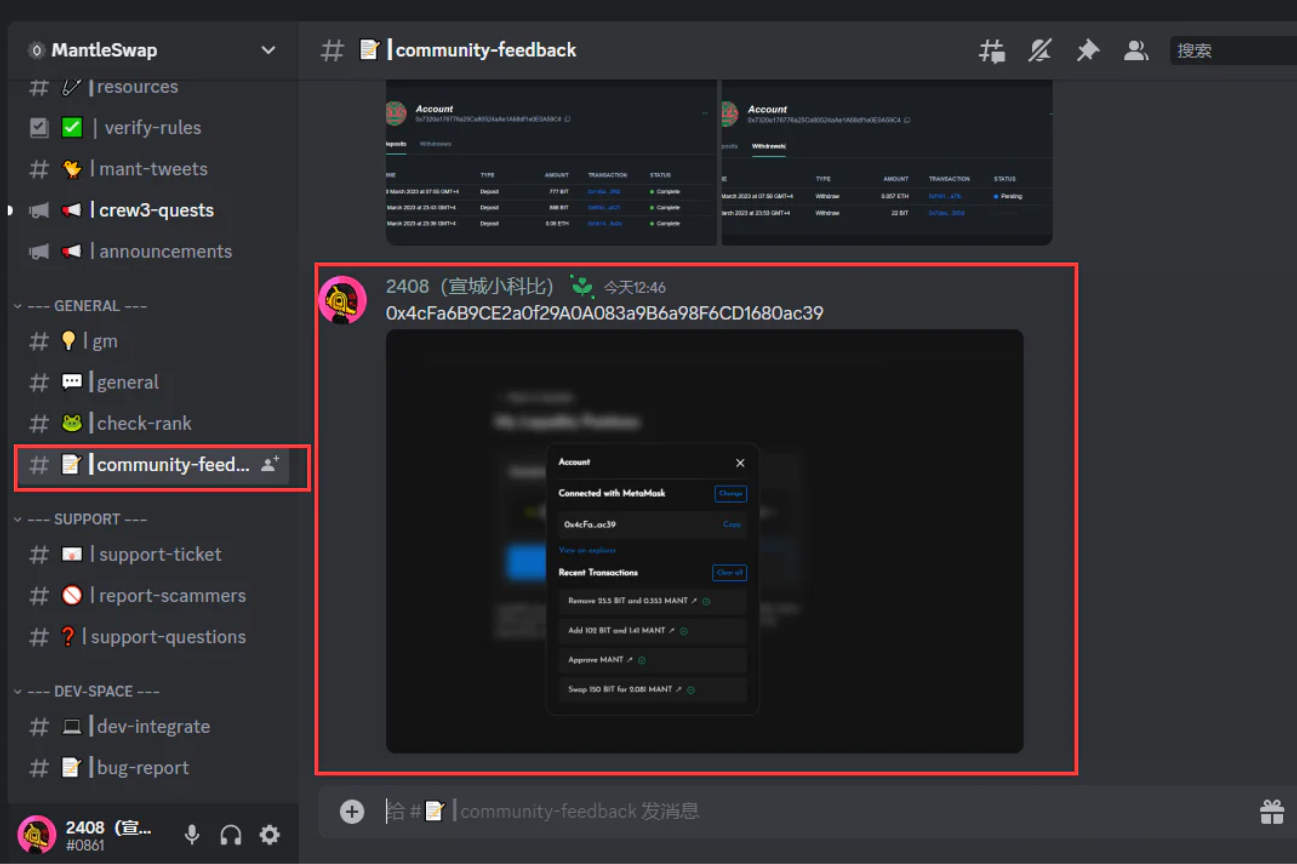The height and width of the screenshot is (864, 1297).
Task: Open the gift icon in the message bar
Action: (x=1272, y=811)
